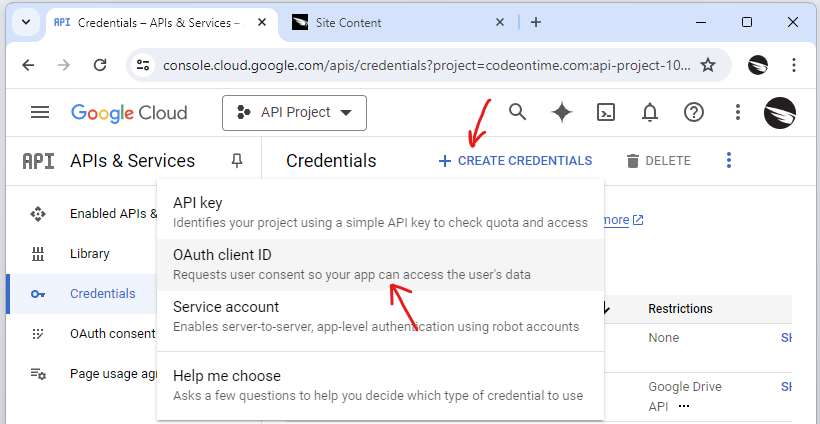Image resolution: width=820 pixels, height=424 pixels.
Task: Pin the APIs & Services menu
Action: (237, 160)
